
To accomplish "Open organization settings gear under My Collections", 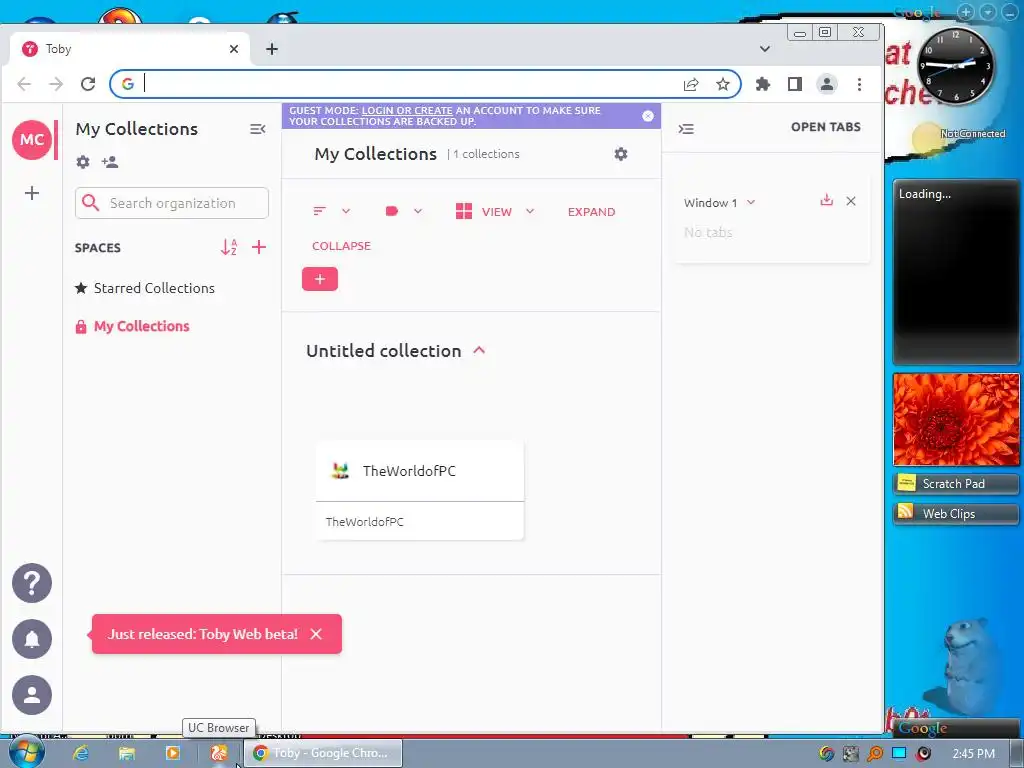I will (83, 161).
